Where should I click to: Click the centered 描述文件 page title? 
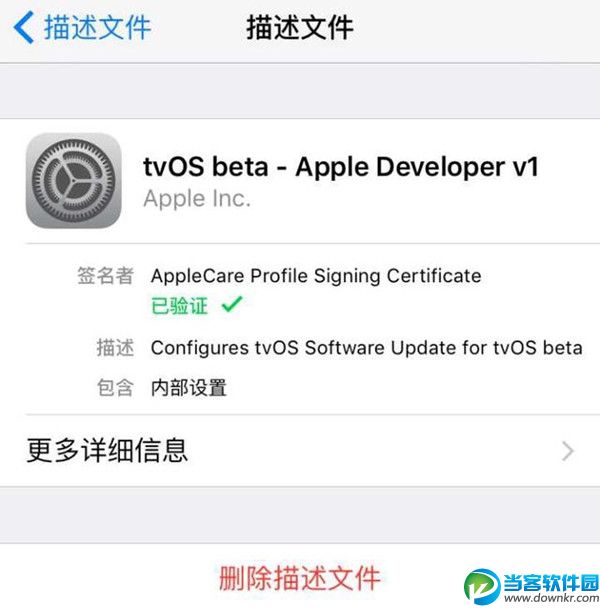300,27
